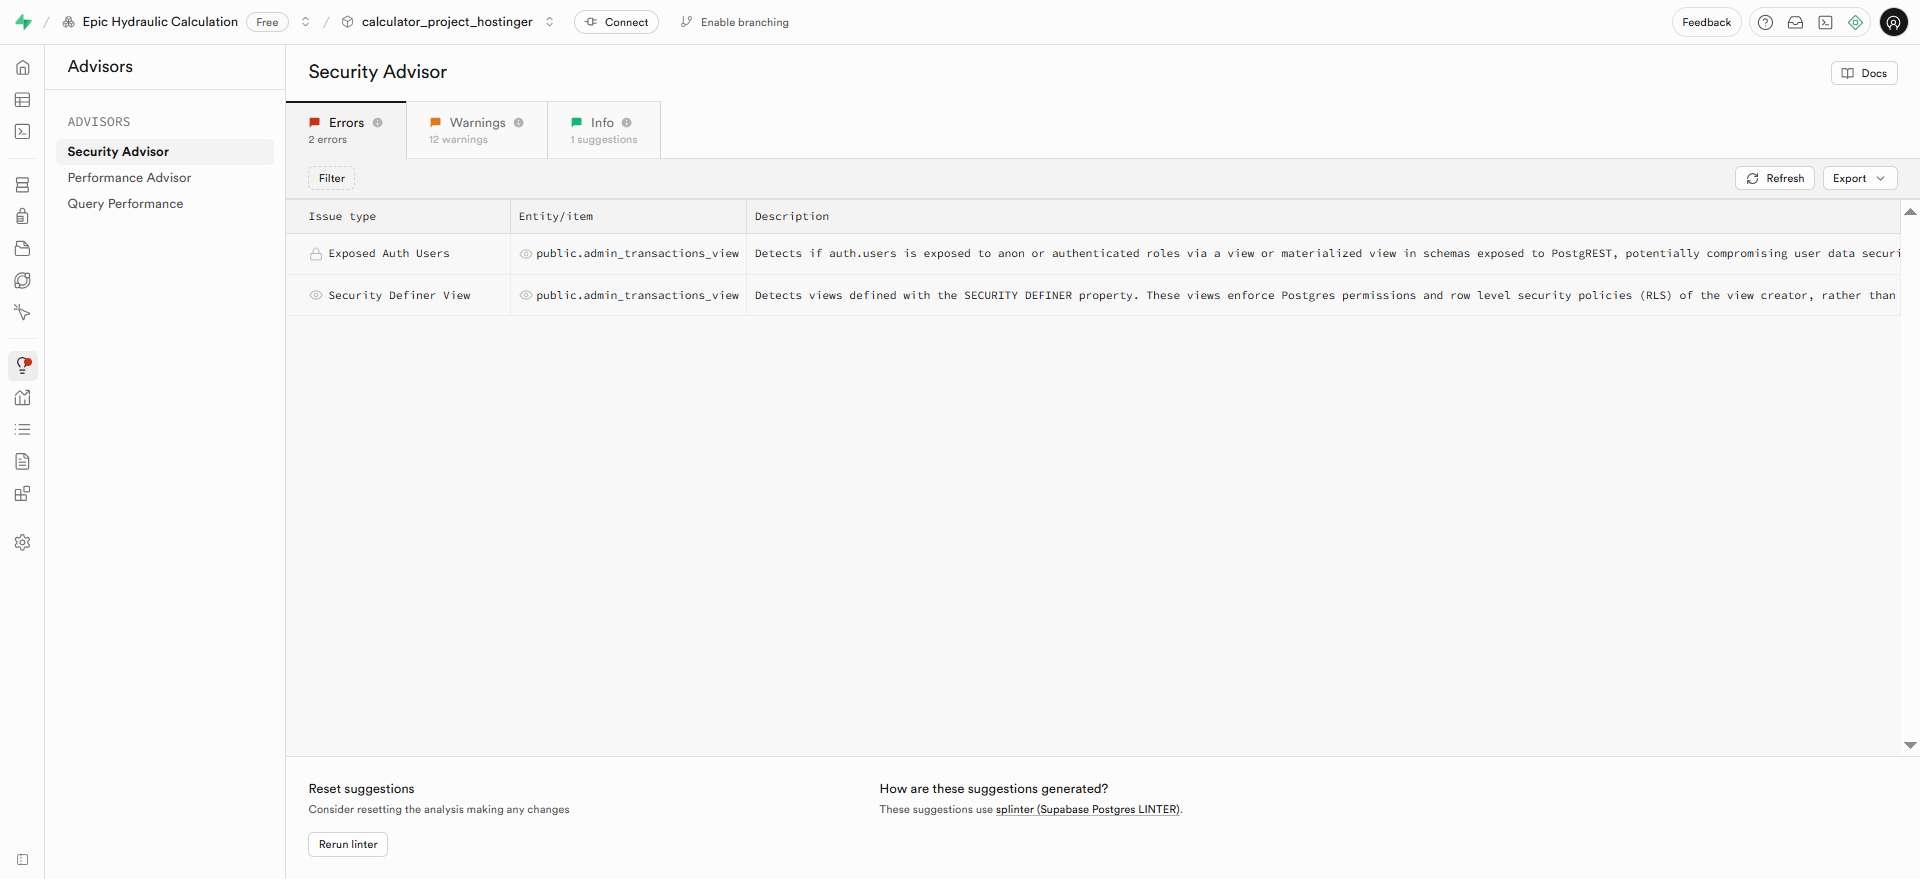Click the organization icon before Epic Hydraulic Calculation
Viewport: 1920px width, 879px height.
[68, 22]
